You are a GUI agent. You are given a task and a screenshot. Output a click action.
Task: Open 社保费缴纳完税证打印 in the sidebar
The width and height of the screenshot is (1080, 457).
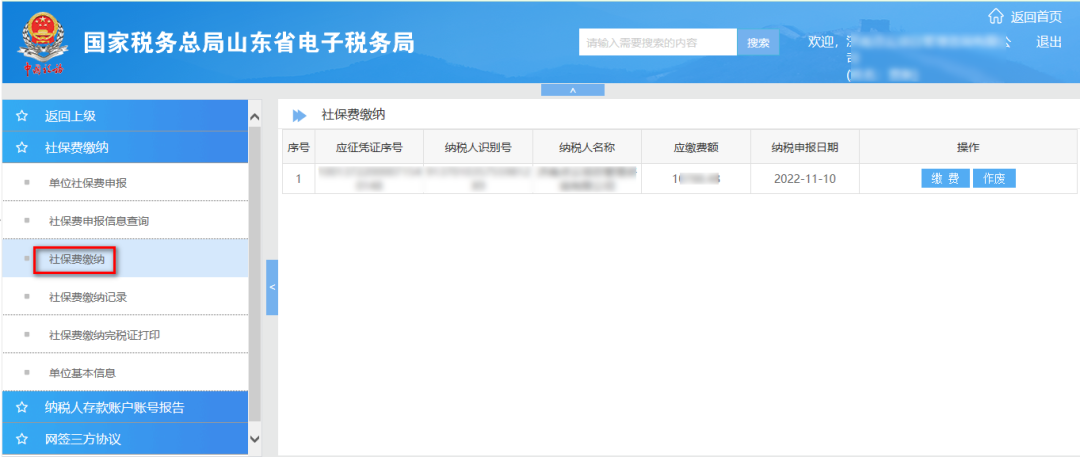click(104, 335)
